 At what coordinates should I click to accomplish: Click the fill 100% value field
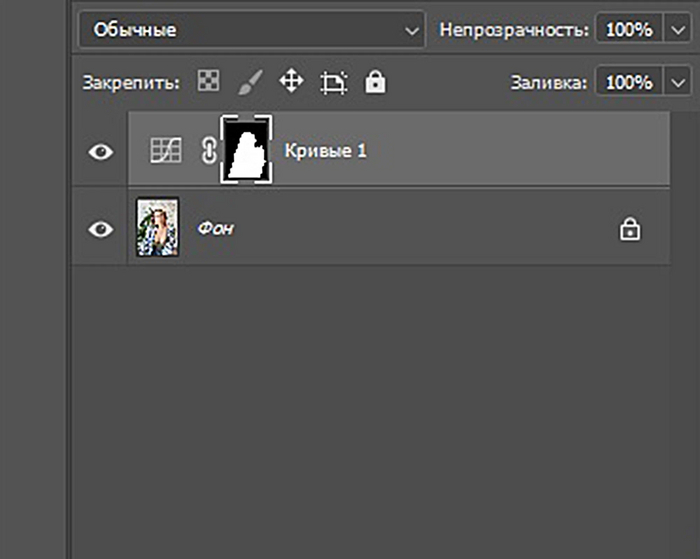click(x=629, y=82)
